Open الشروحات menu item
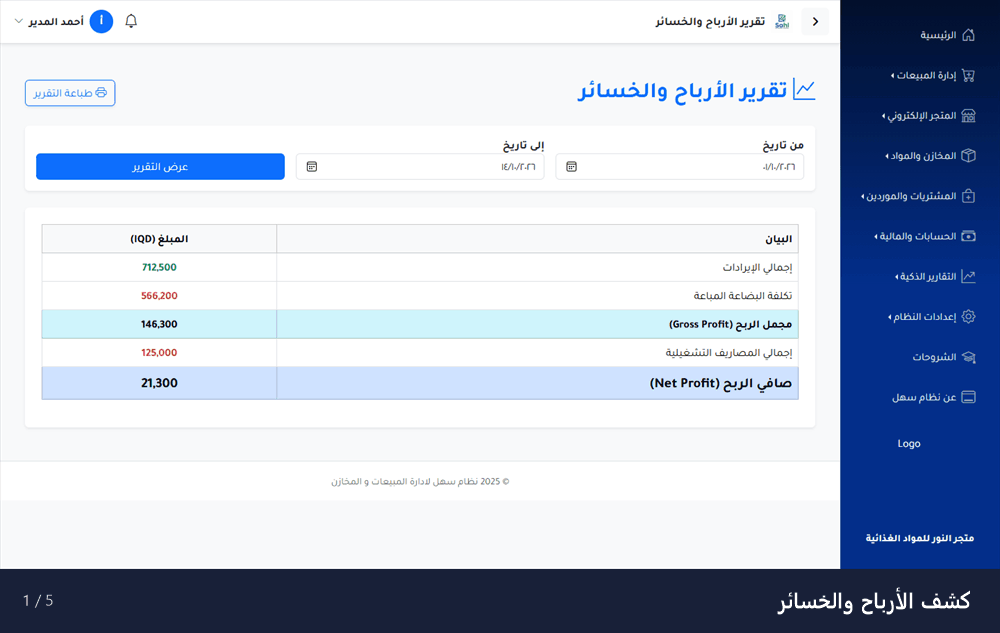 point(934,357)
